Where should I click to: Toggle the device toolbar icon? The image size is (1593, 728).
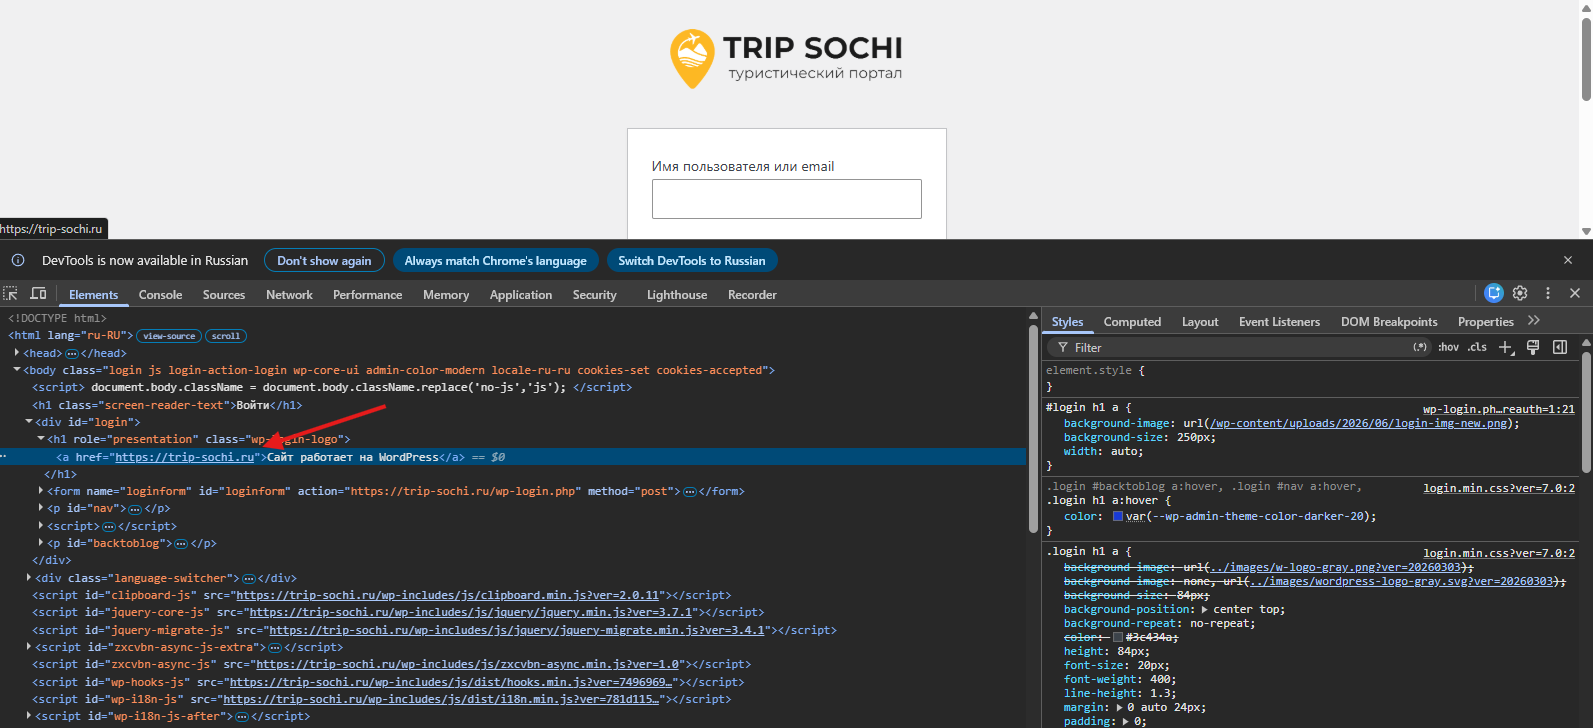click(x=39, y=294)
